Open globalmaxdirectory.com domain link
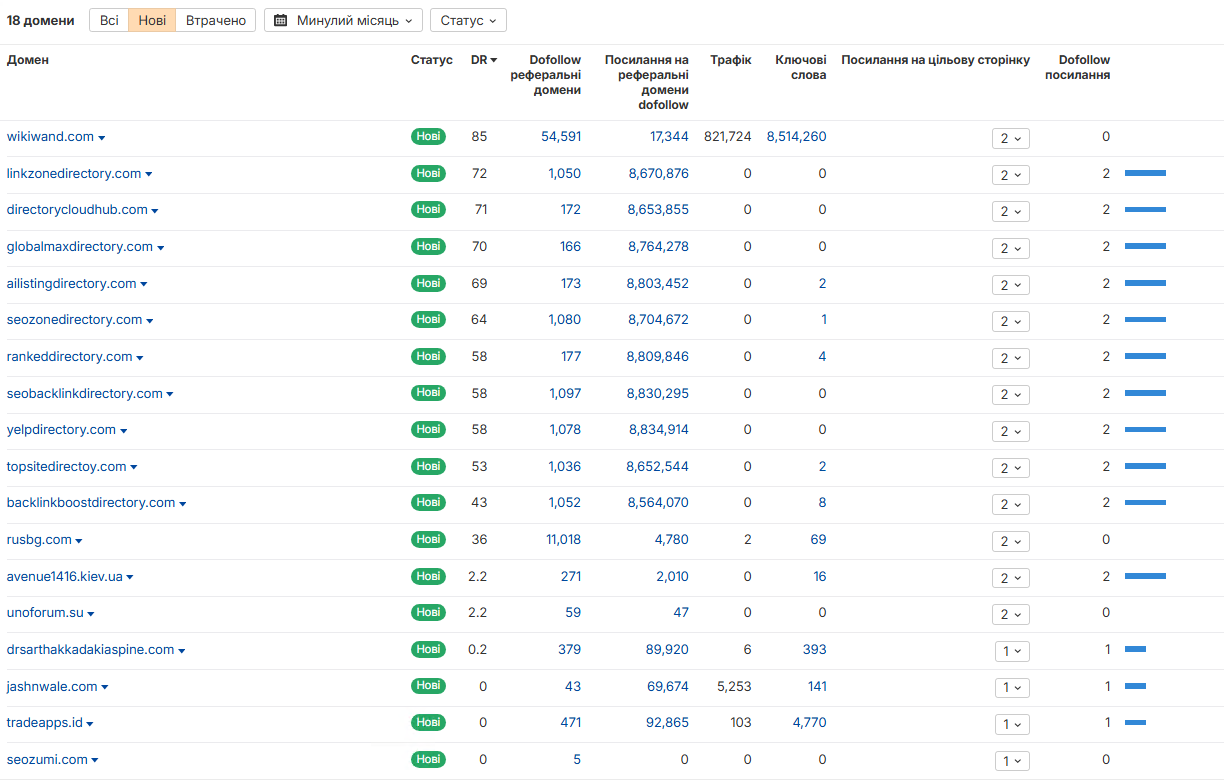 (80, 247)
